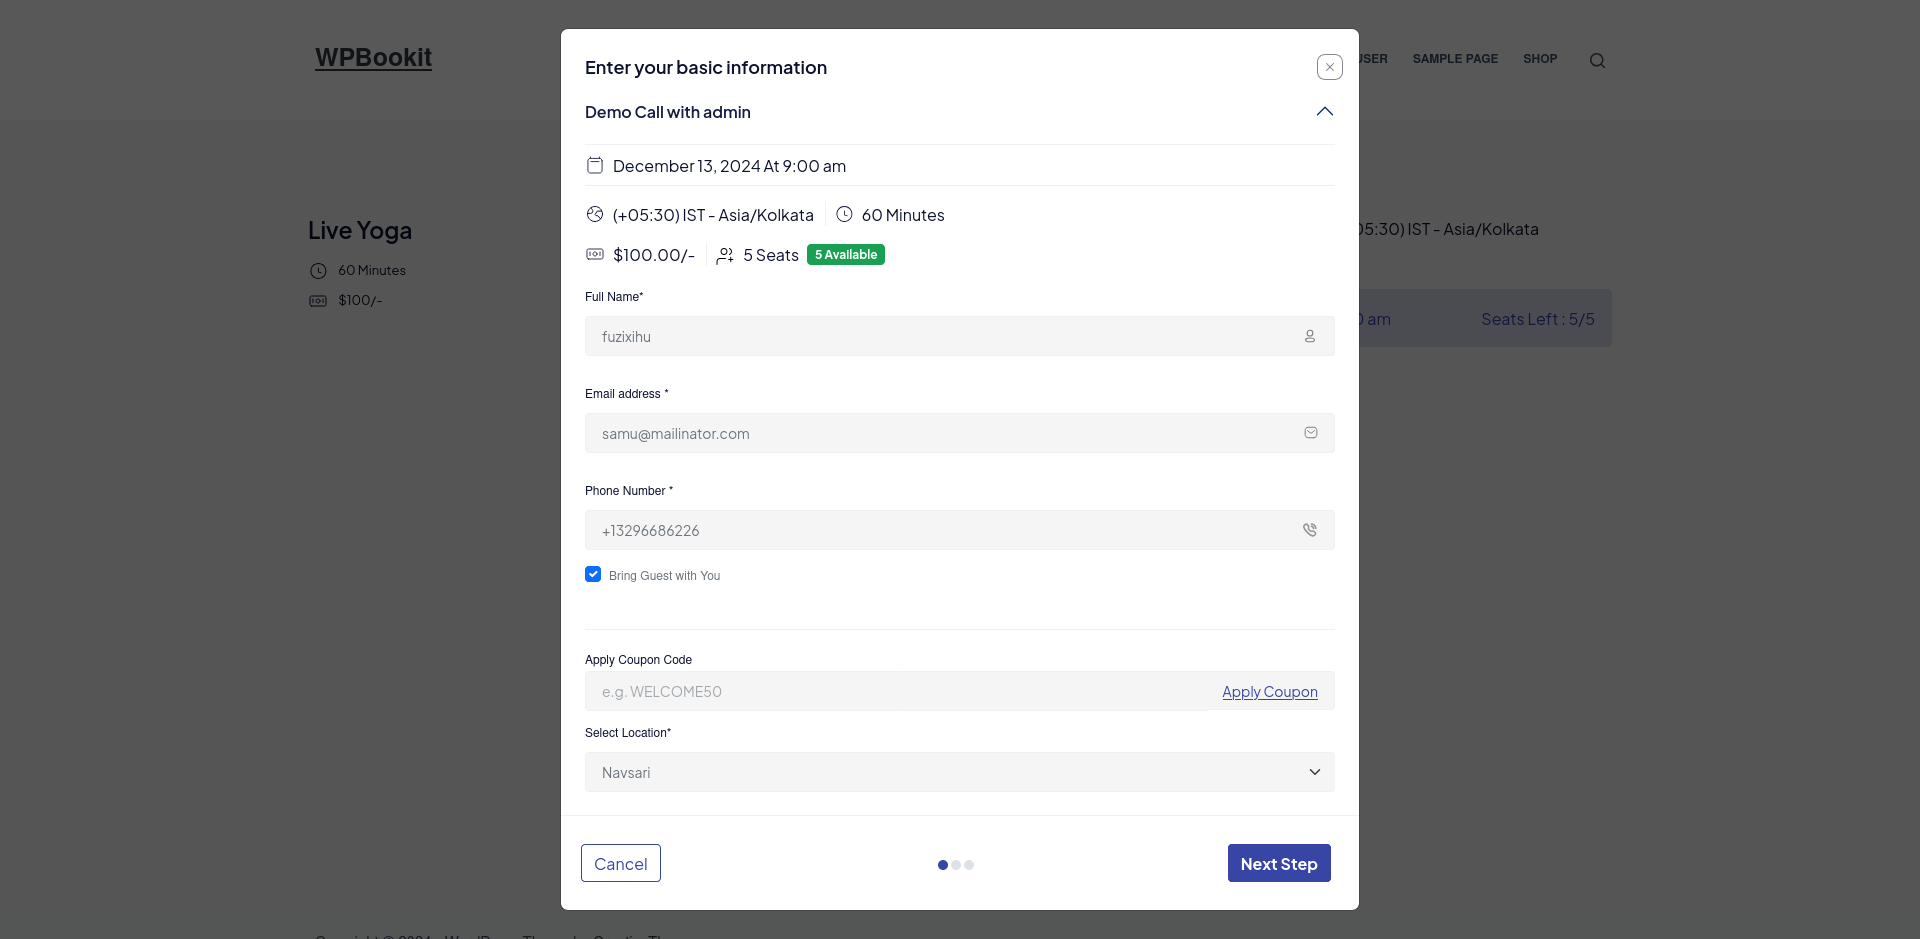Screen dimensions: 1920x939
Task: Collapse the Demo Call with admin section
Action: (1324, 112)
